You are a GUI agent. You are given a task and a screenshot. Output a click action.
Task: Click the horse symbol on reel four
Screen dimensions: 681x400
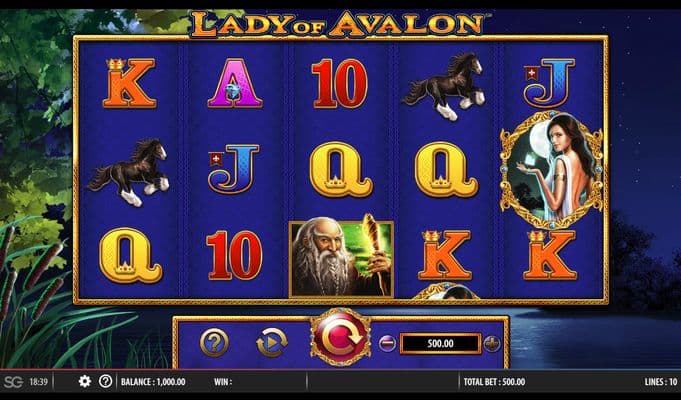pos(444,86)
